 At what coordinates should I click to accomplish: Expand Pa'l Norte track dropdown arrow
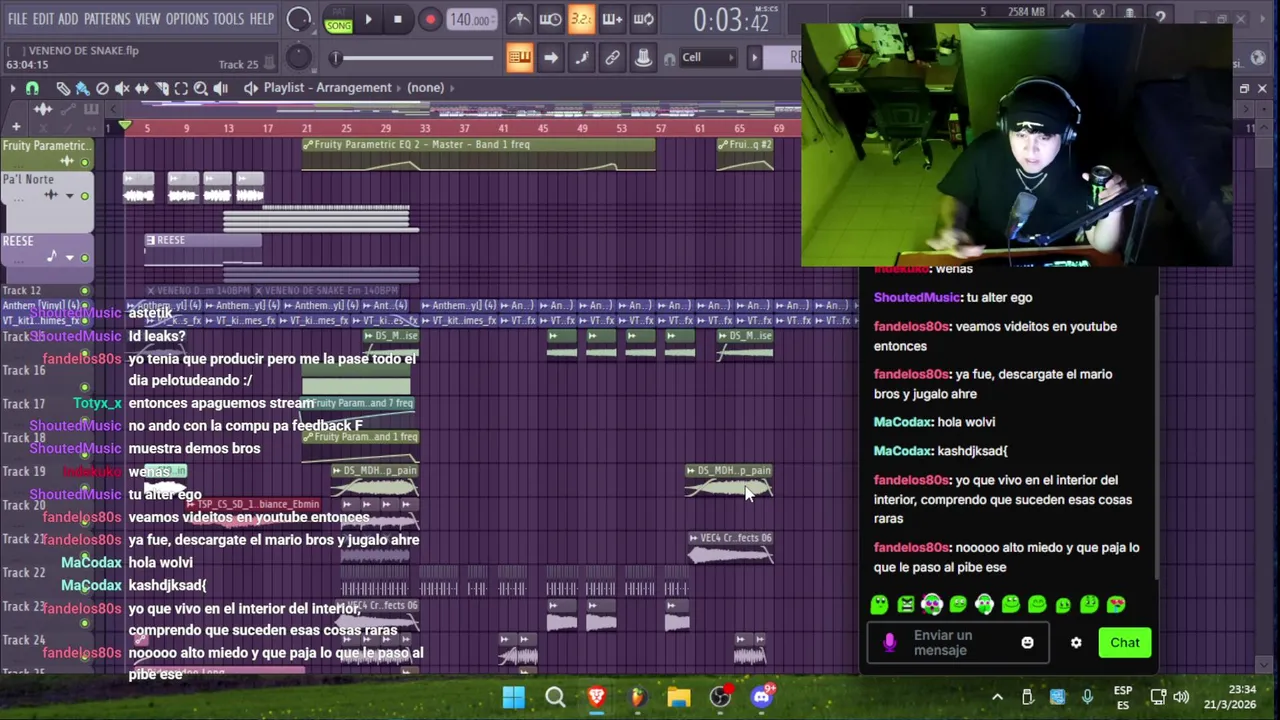(69, 196)
